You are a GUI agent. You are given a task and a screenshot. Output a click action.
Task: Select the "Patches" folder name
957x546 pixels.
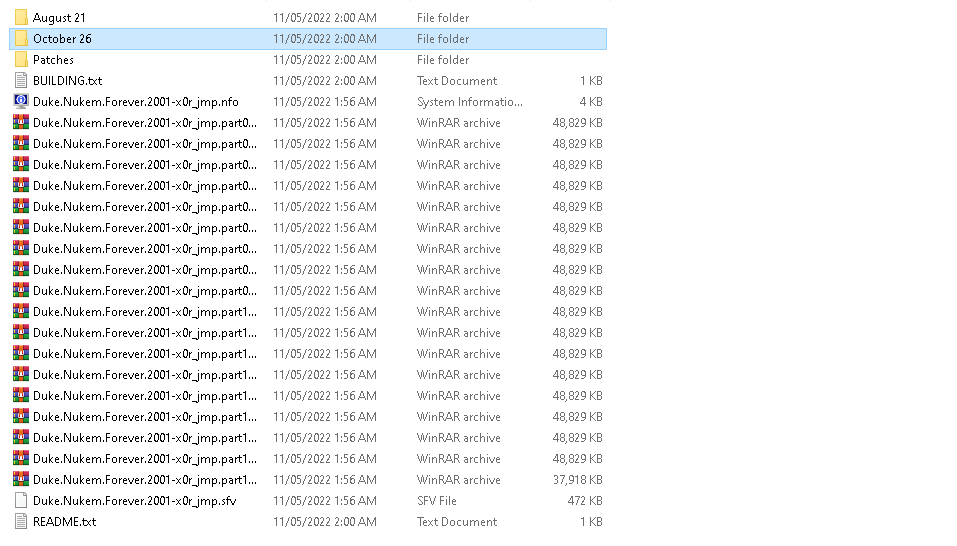(x=53, y=60)
